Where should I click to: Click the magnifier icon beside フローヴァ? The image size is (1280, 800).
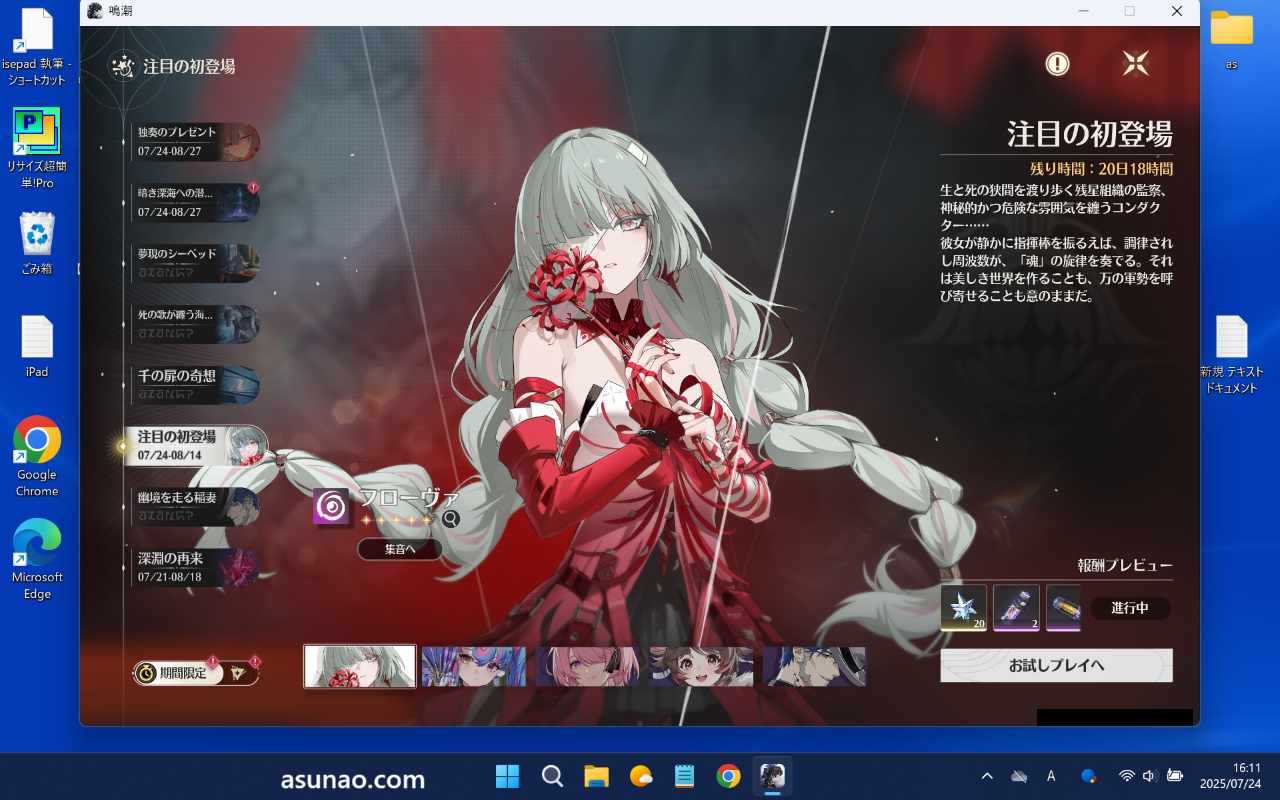click(x=451, y=518)
